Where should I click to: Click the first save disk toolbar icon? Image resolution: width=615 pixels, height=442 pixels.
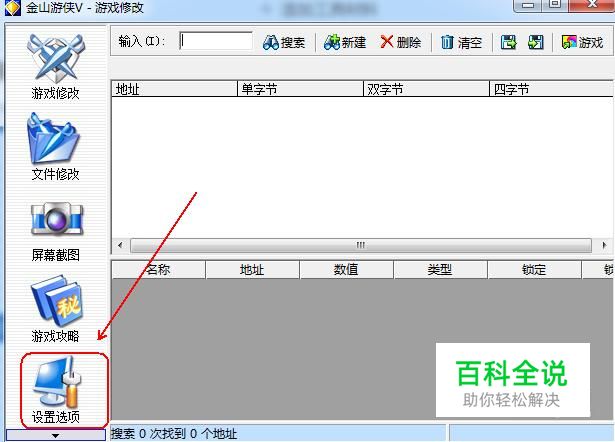(x=508, y=42)
